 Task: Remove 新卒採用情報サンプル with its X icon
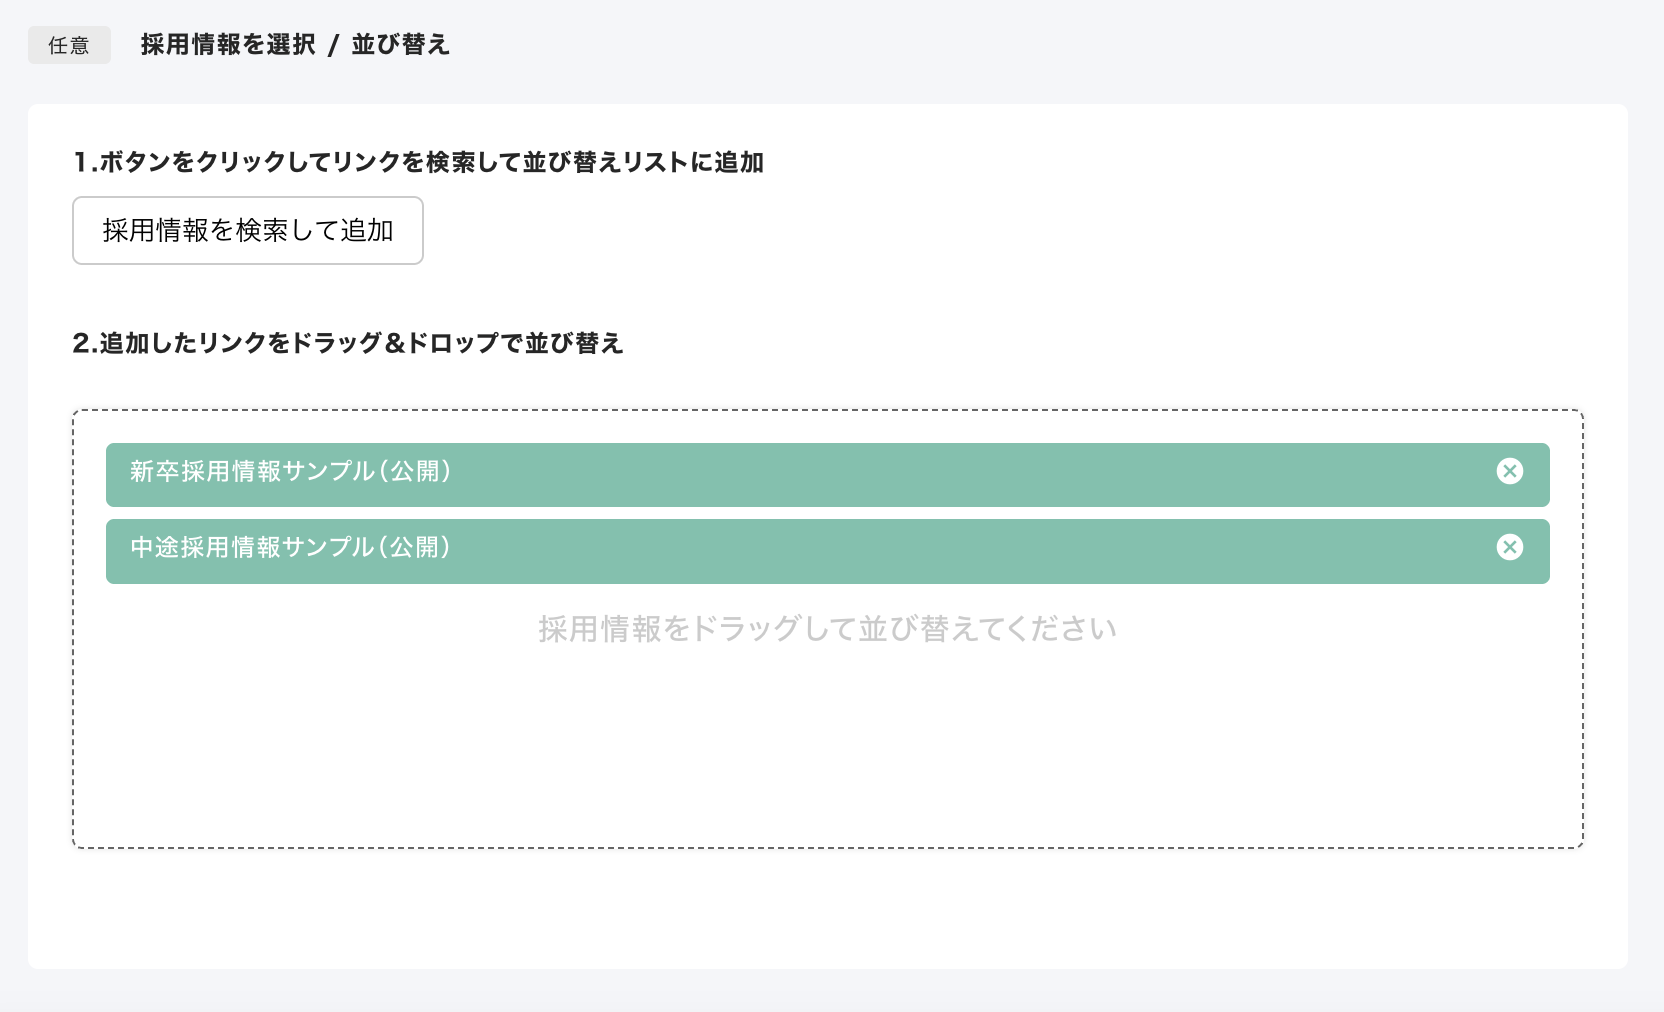(x=1509, y=471)
